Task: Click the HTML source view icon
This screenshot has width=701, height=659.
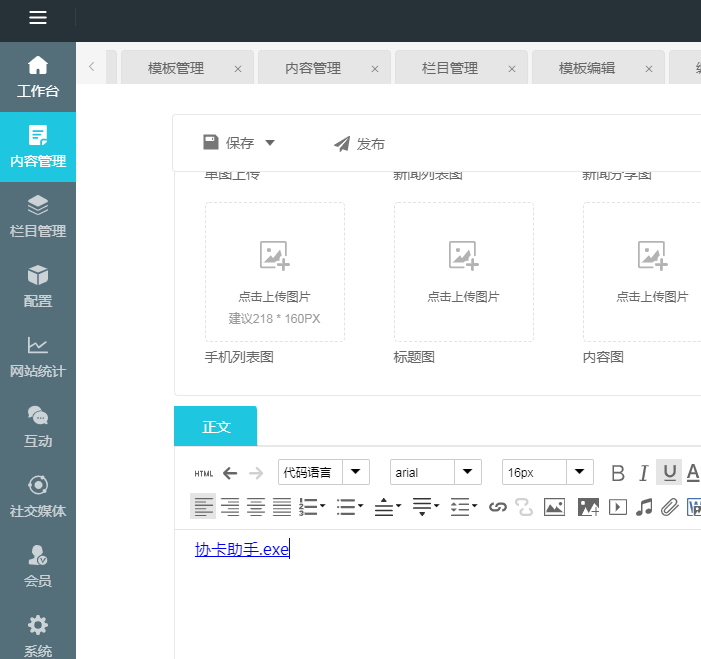Action: coord(204,473)
